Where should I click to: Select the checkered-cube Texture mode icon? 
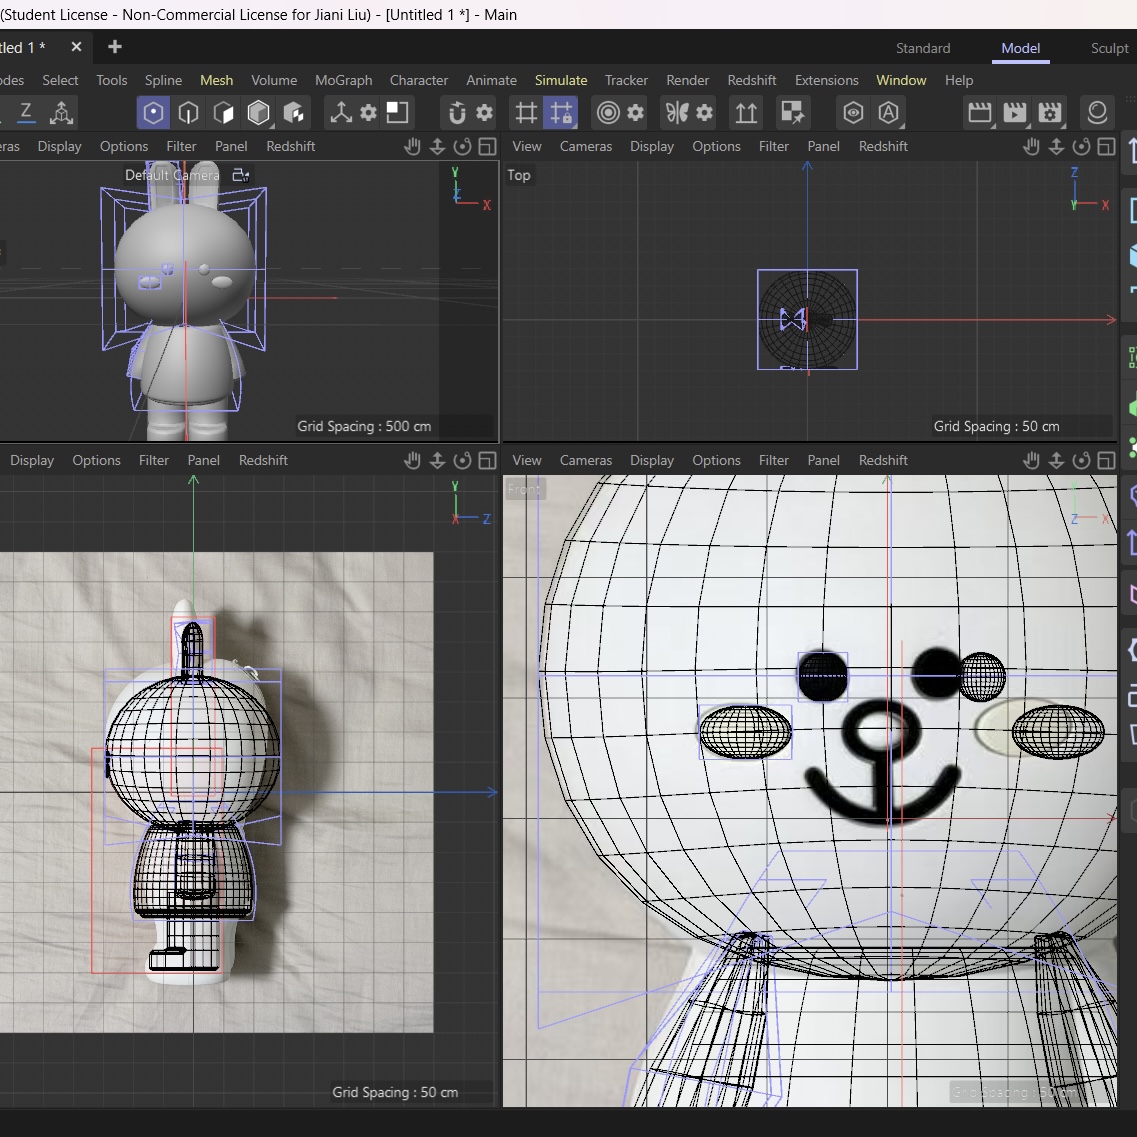[x=294, y=112]
